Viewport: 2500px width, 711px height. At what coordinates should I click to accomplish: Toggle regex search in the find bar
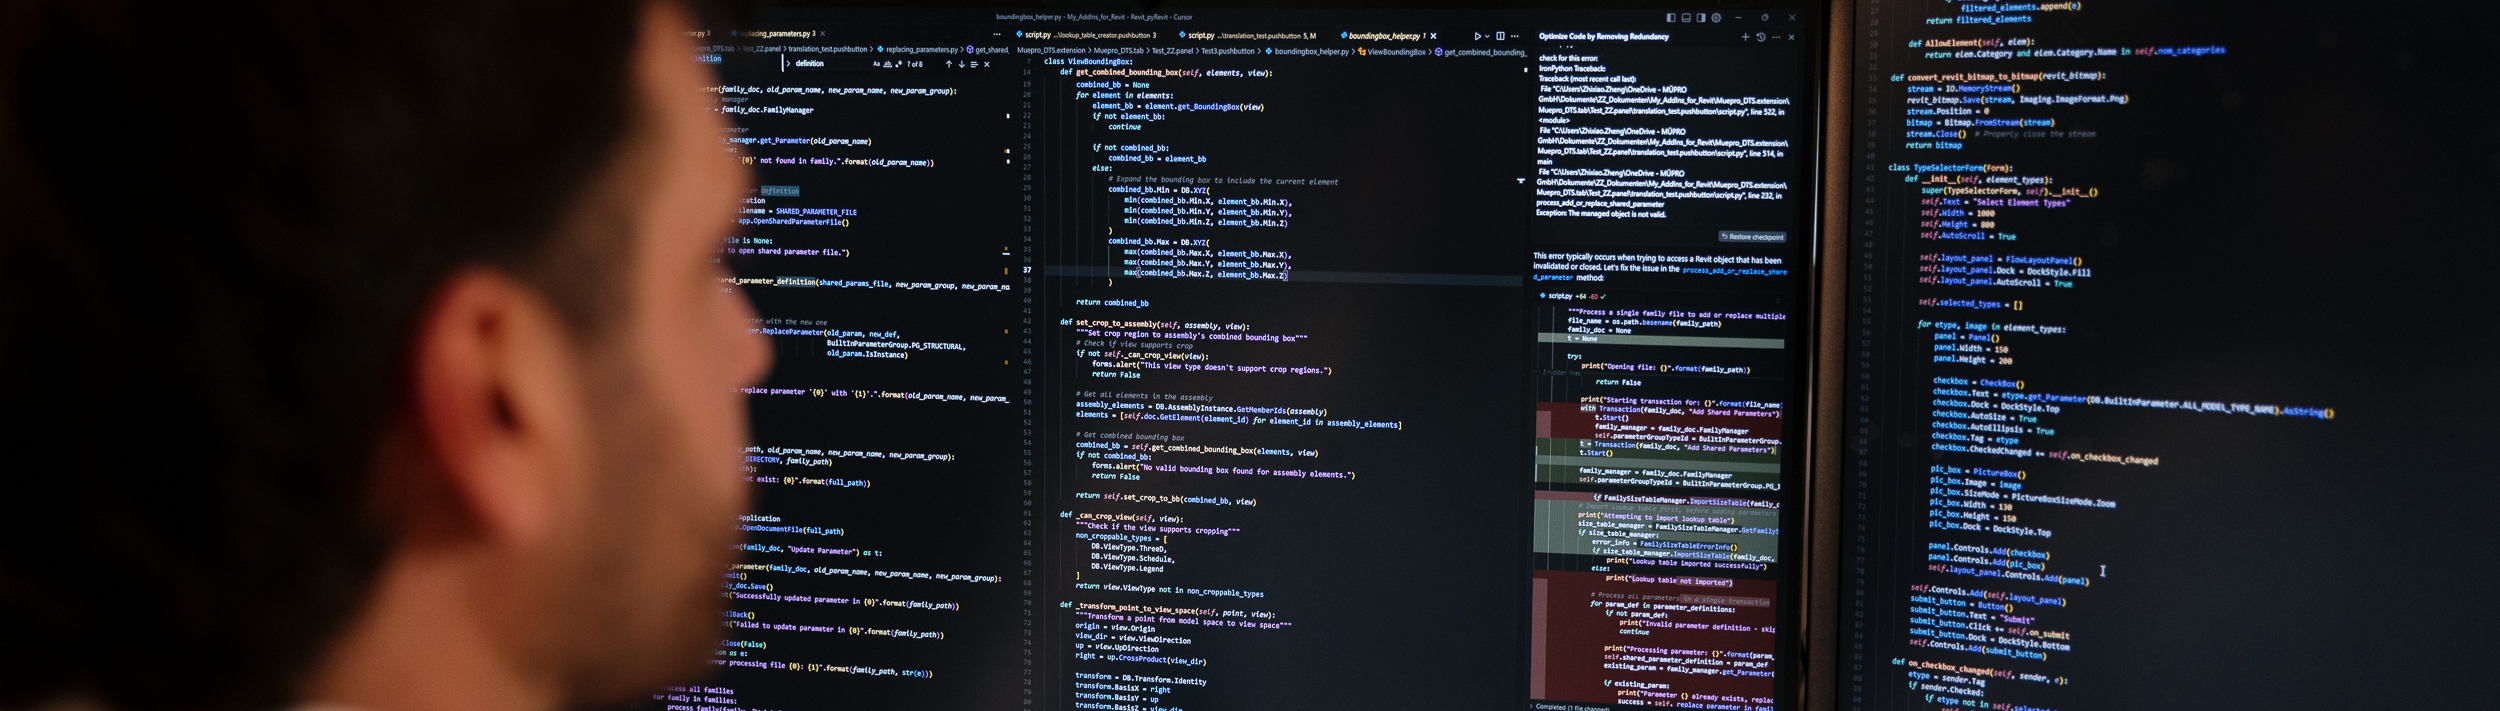pyautogui.click(x=898, y=64)
